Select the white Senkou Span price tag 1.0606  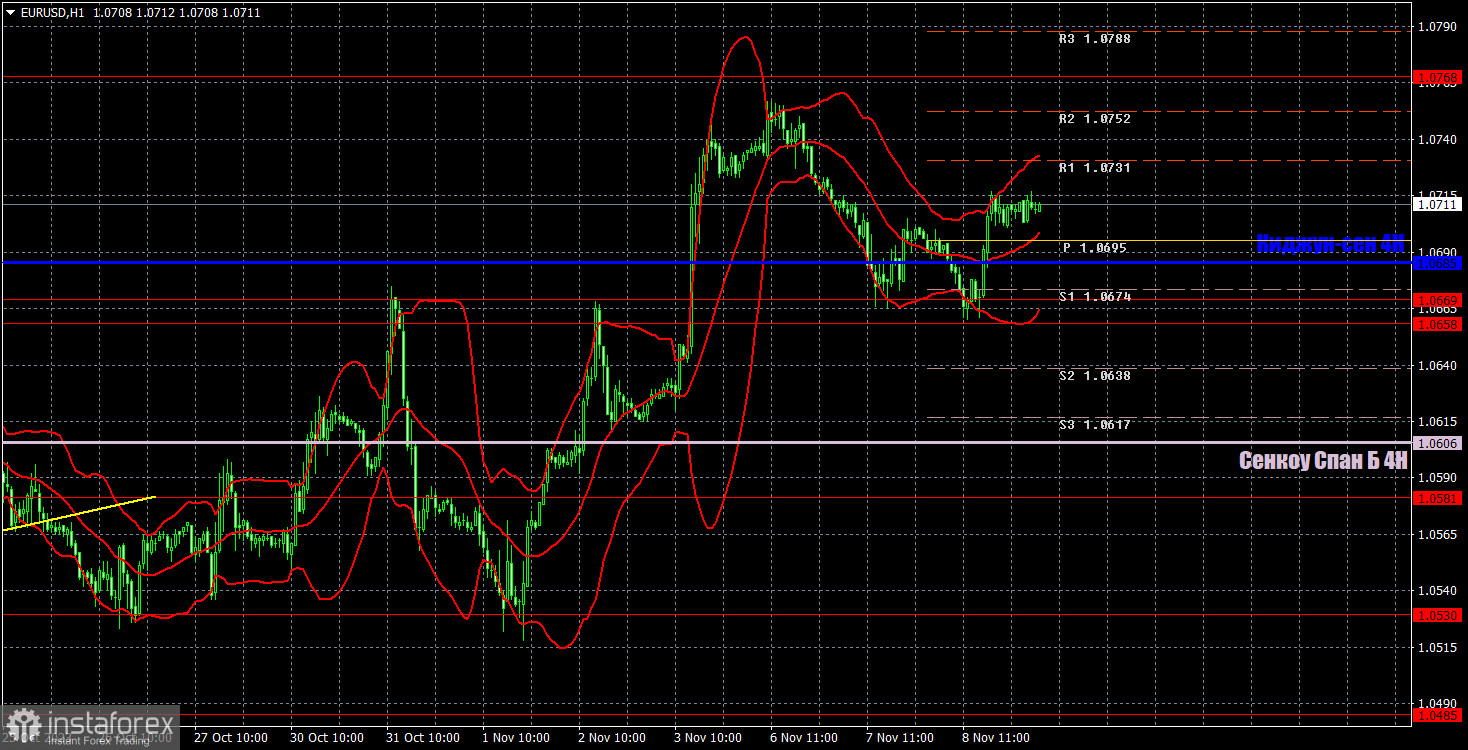1438,442
